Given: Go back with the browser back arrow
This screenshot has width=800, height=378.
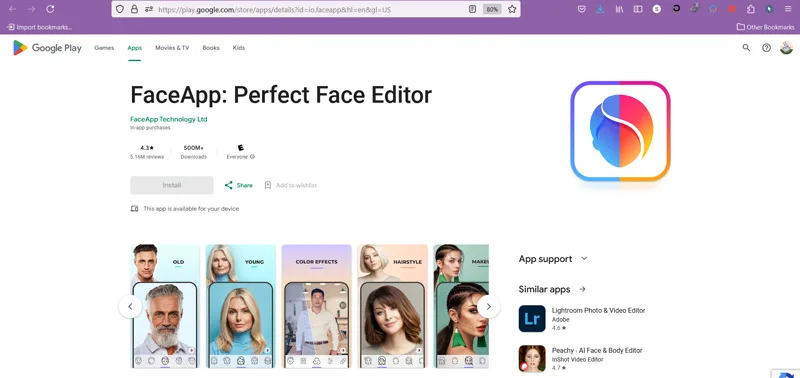Looking at the screenshot, I should [13, 9].
